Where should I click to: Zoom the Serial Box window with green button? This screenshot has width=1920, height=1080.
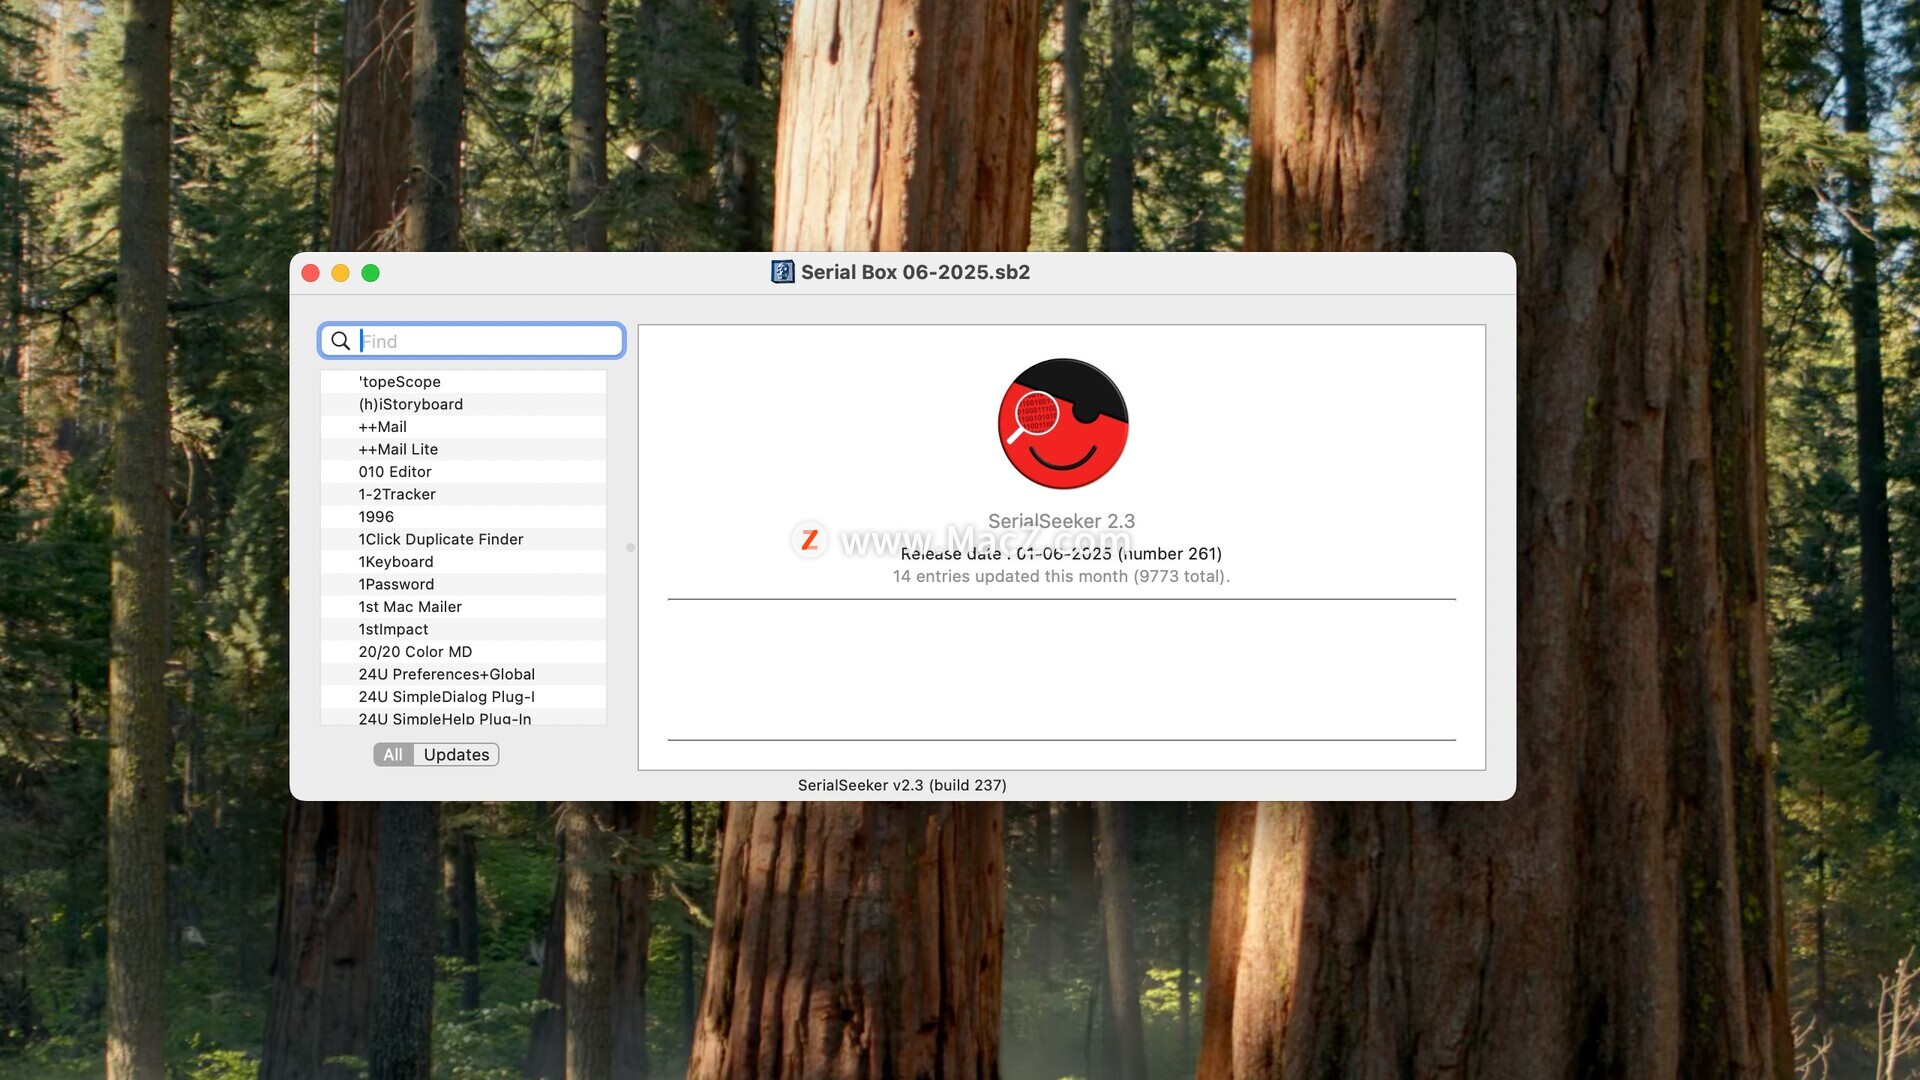click(370, 273)
